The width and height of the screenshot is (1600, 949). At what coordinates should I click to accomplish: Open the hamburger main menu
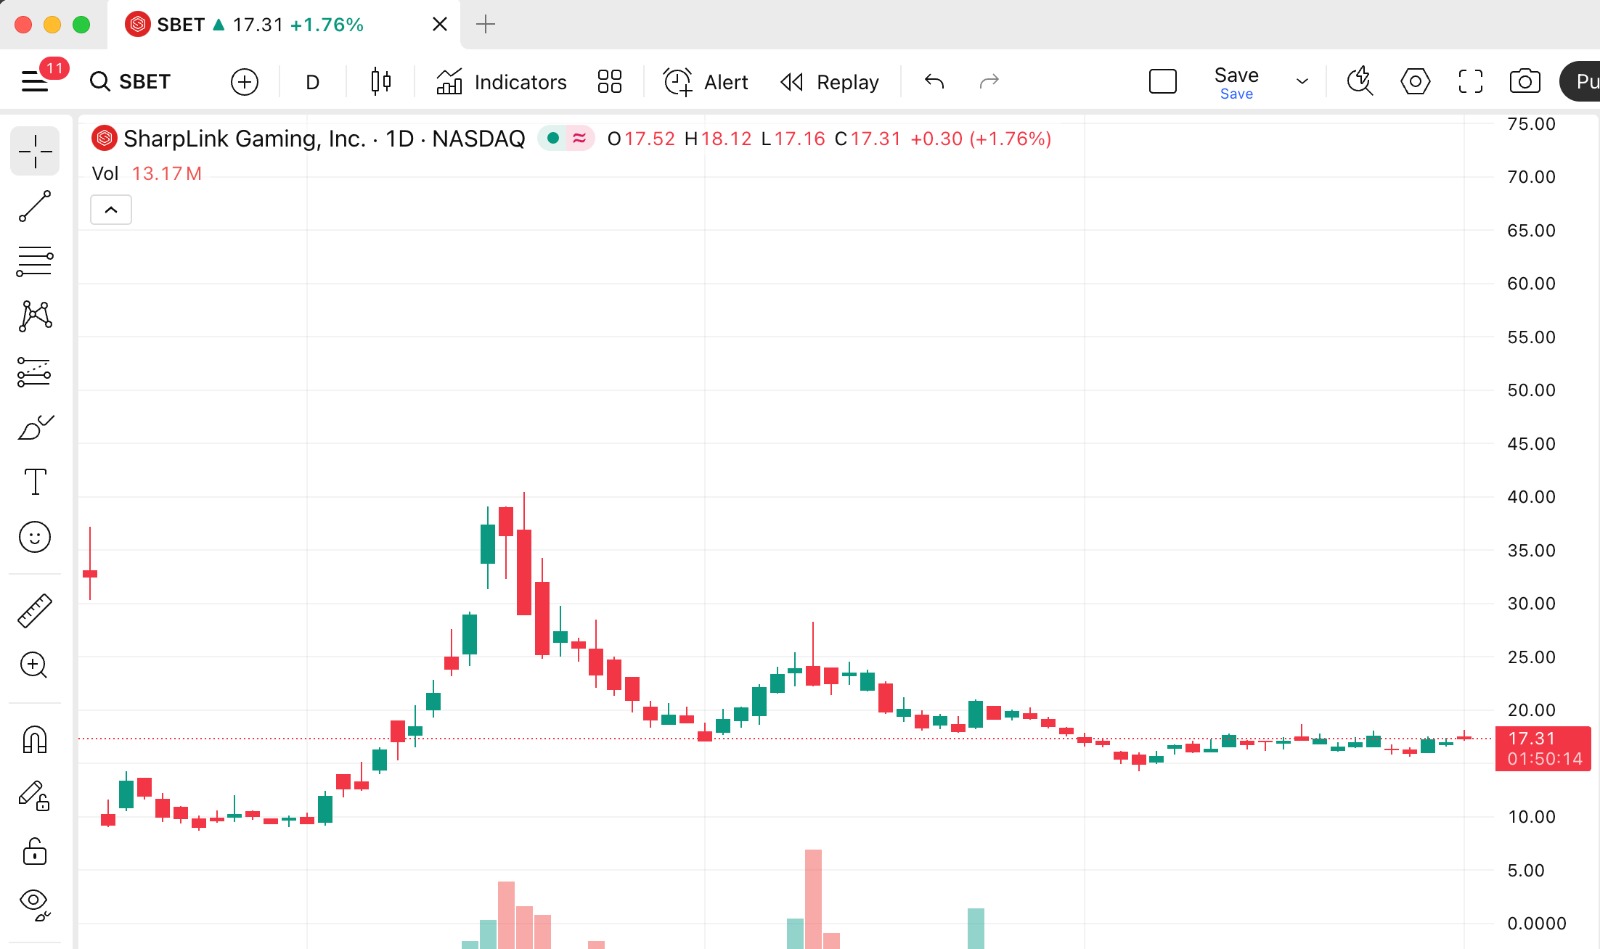click(35, 82)
